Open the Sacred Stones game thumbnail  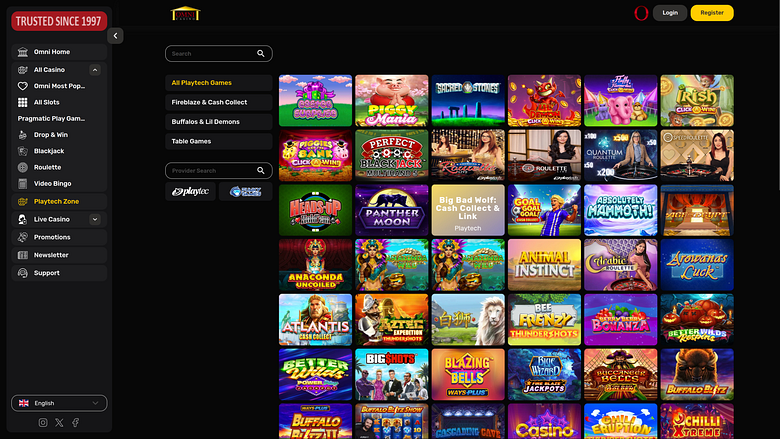[468, 101]
